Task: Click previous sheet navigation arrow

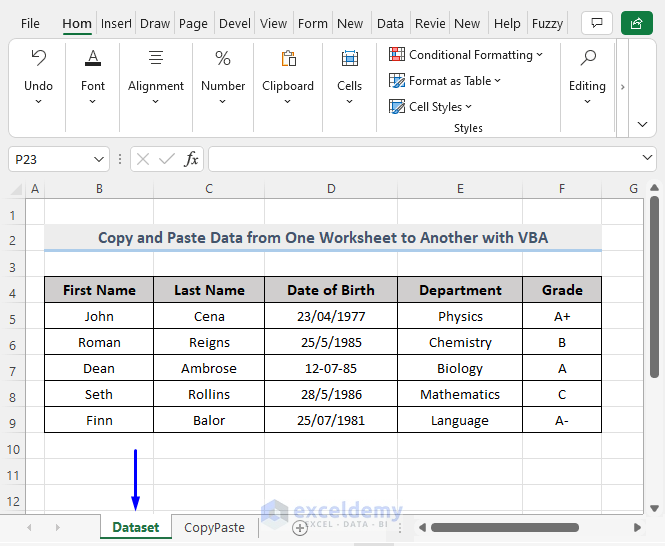Action: 29,527
